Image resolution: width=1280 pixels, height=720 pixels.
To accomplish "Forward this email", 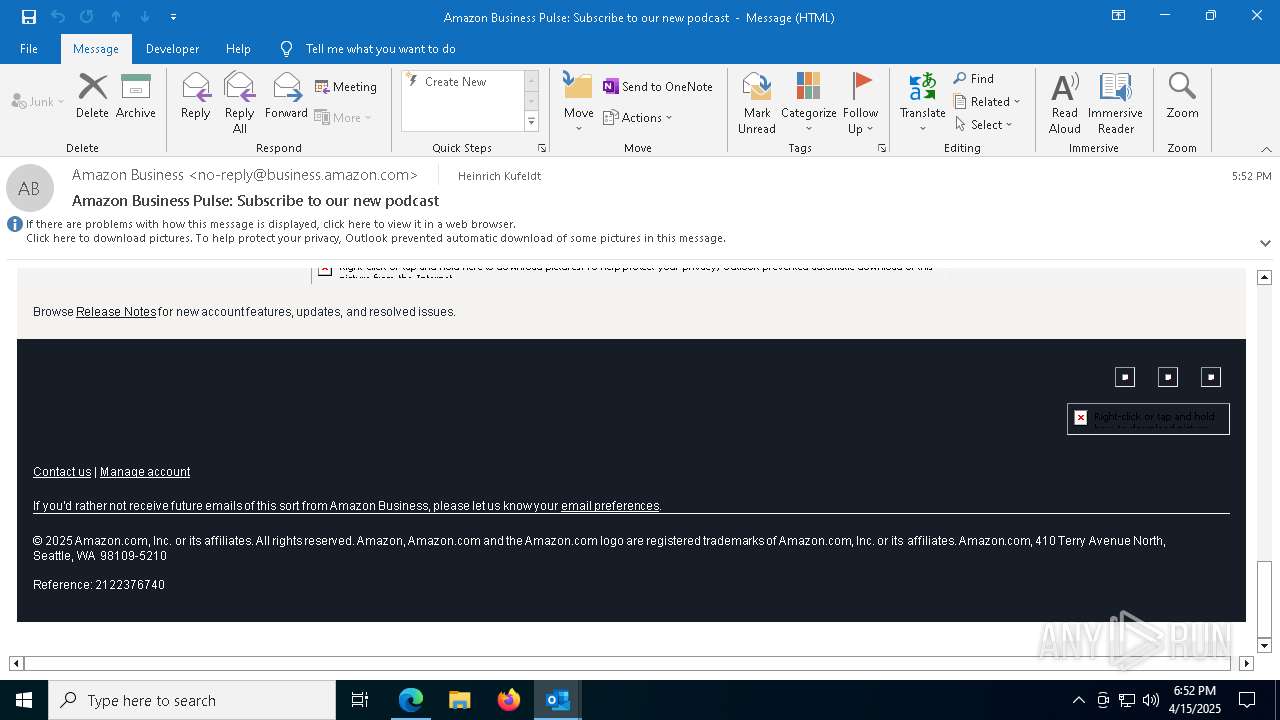I will pyautogui.click(x=287, y=96).
